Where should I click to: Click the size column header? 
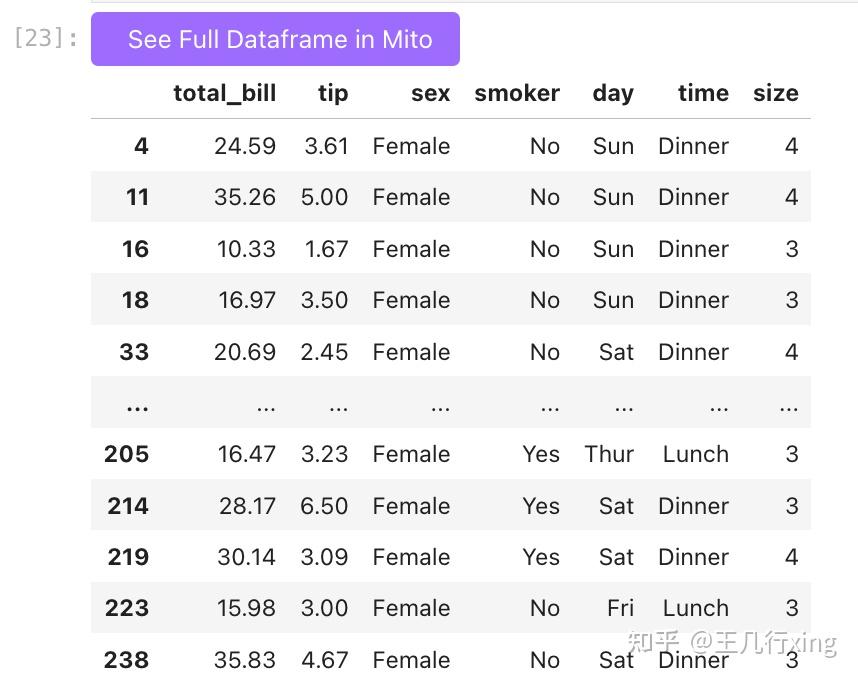tap(776, 93)
